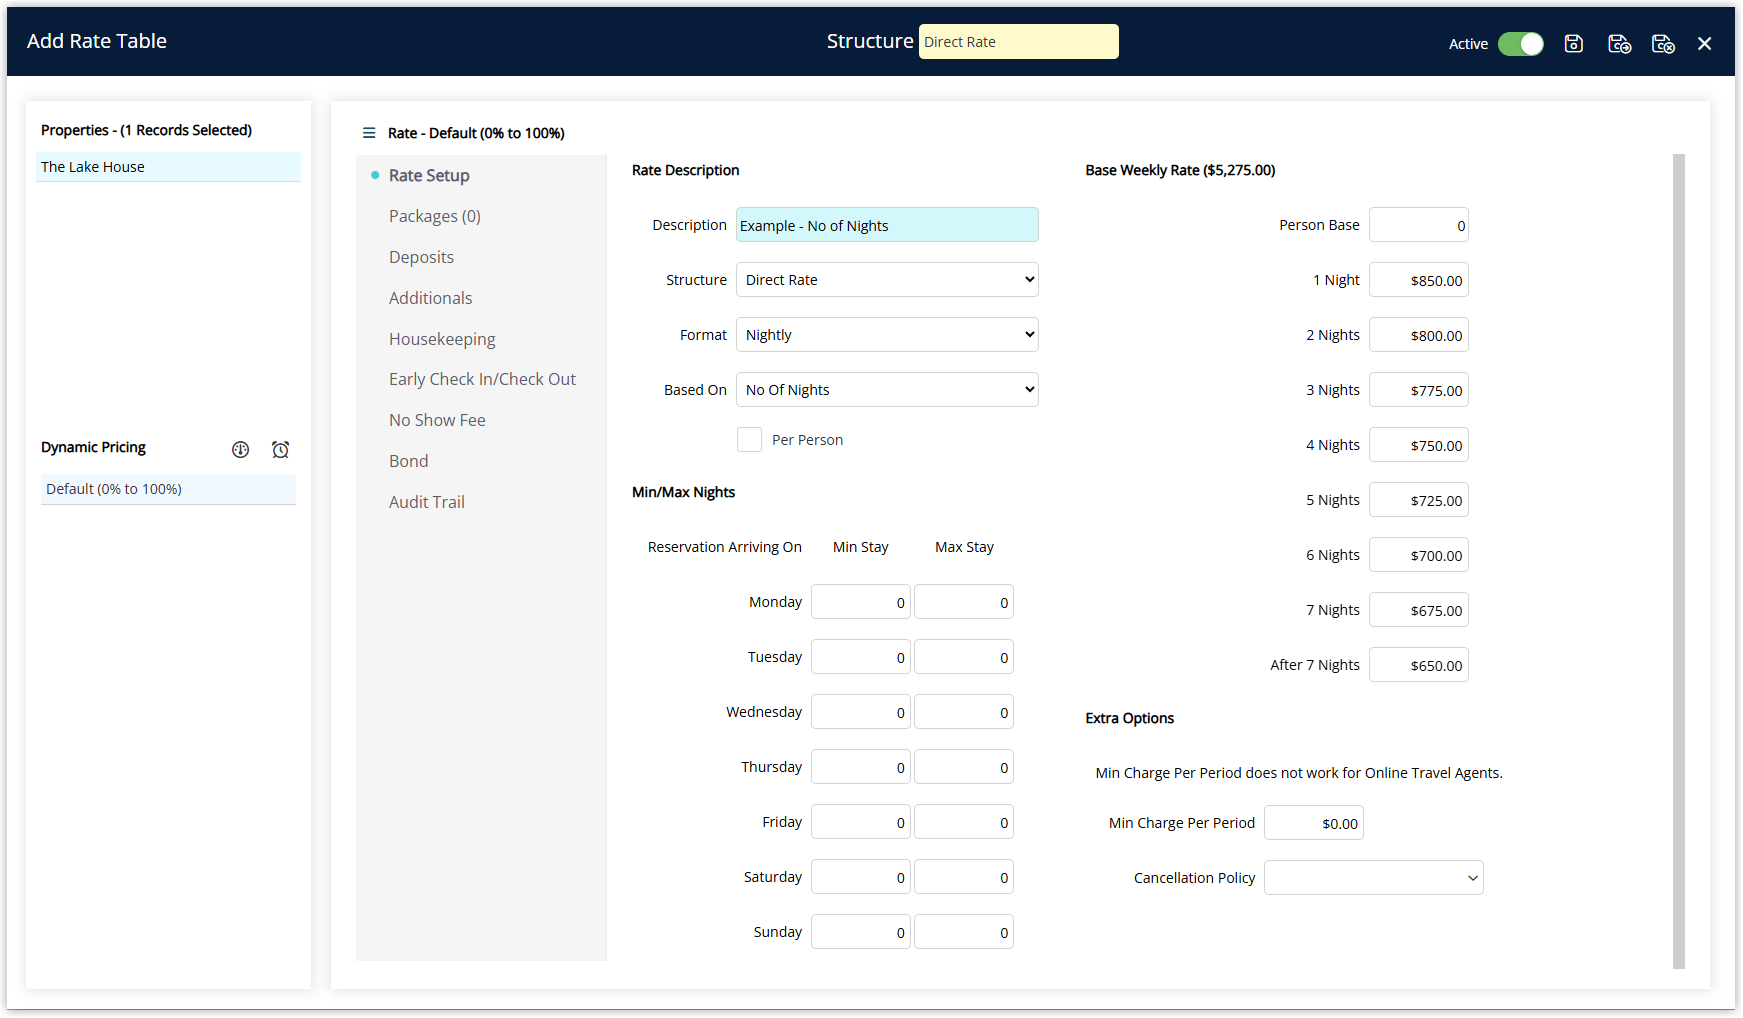Edit the 5 Nights rate field
This screenshot has width=1743, height=1018.
click(x=1419, y=500)
